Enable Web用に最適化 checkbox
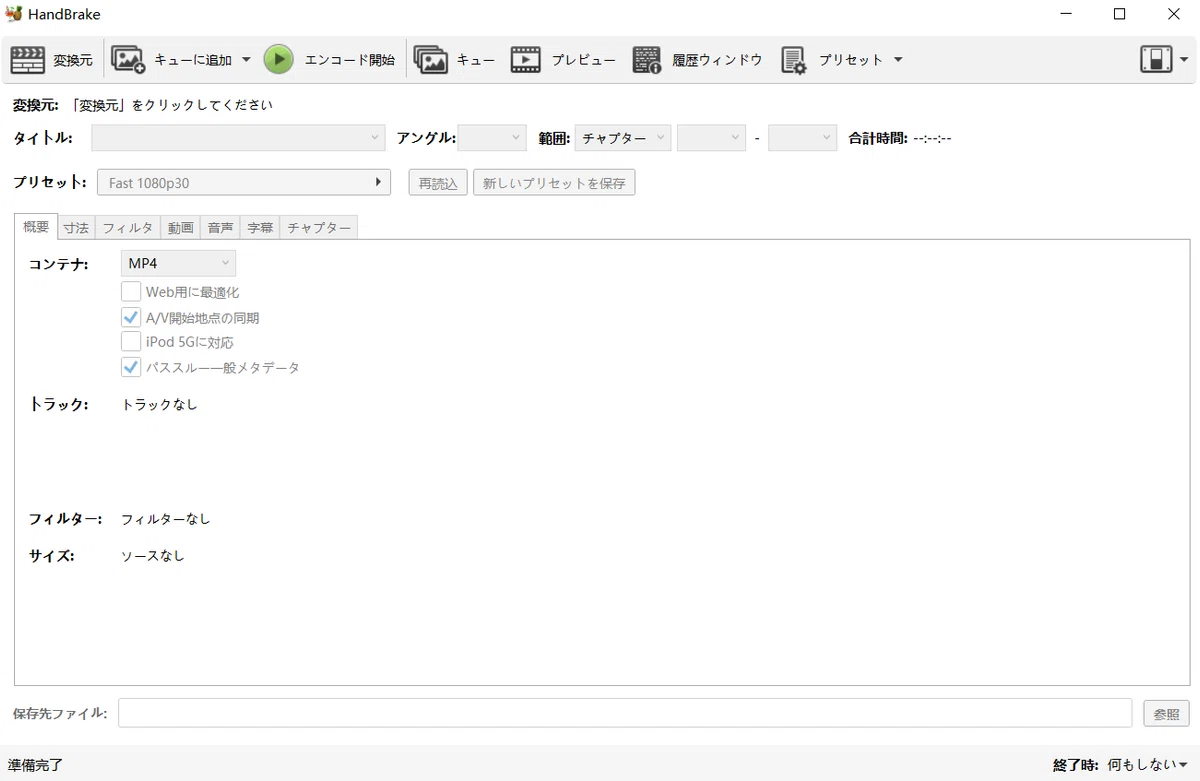1200x781 pixels. click(131, 292)
